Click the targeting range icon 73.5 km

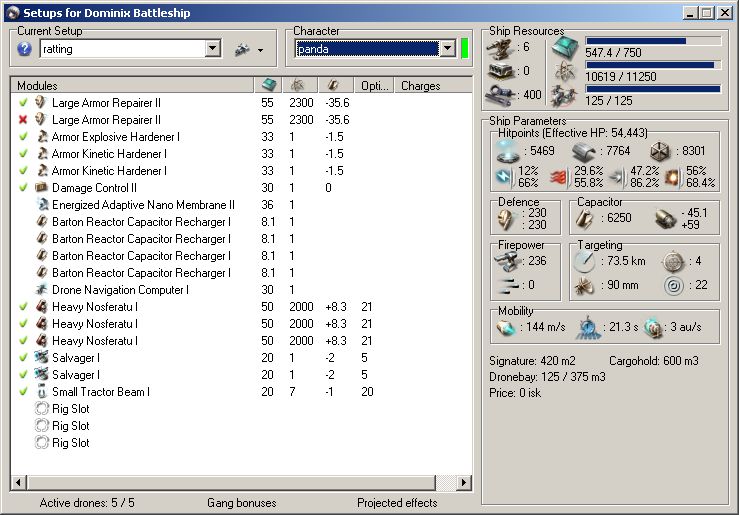tap(584, 262)
